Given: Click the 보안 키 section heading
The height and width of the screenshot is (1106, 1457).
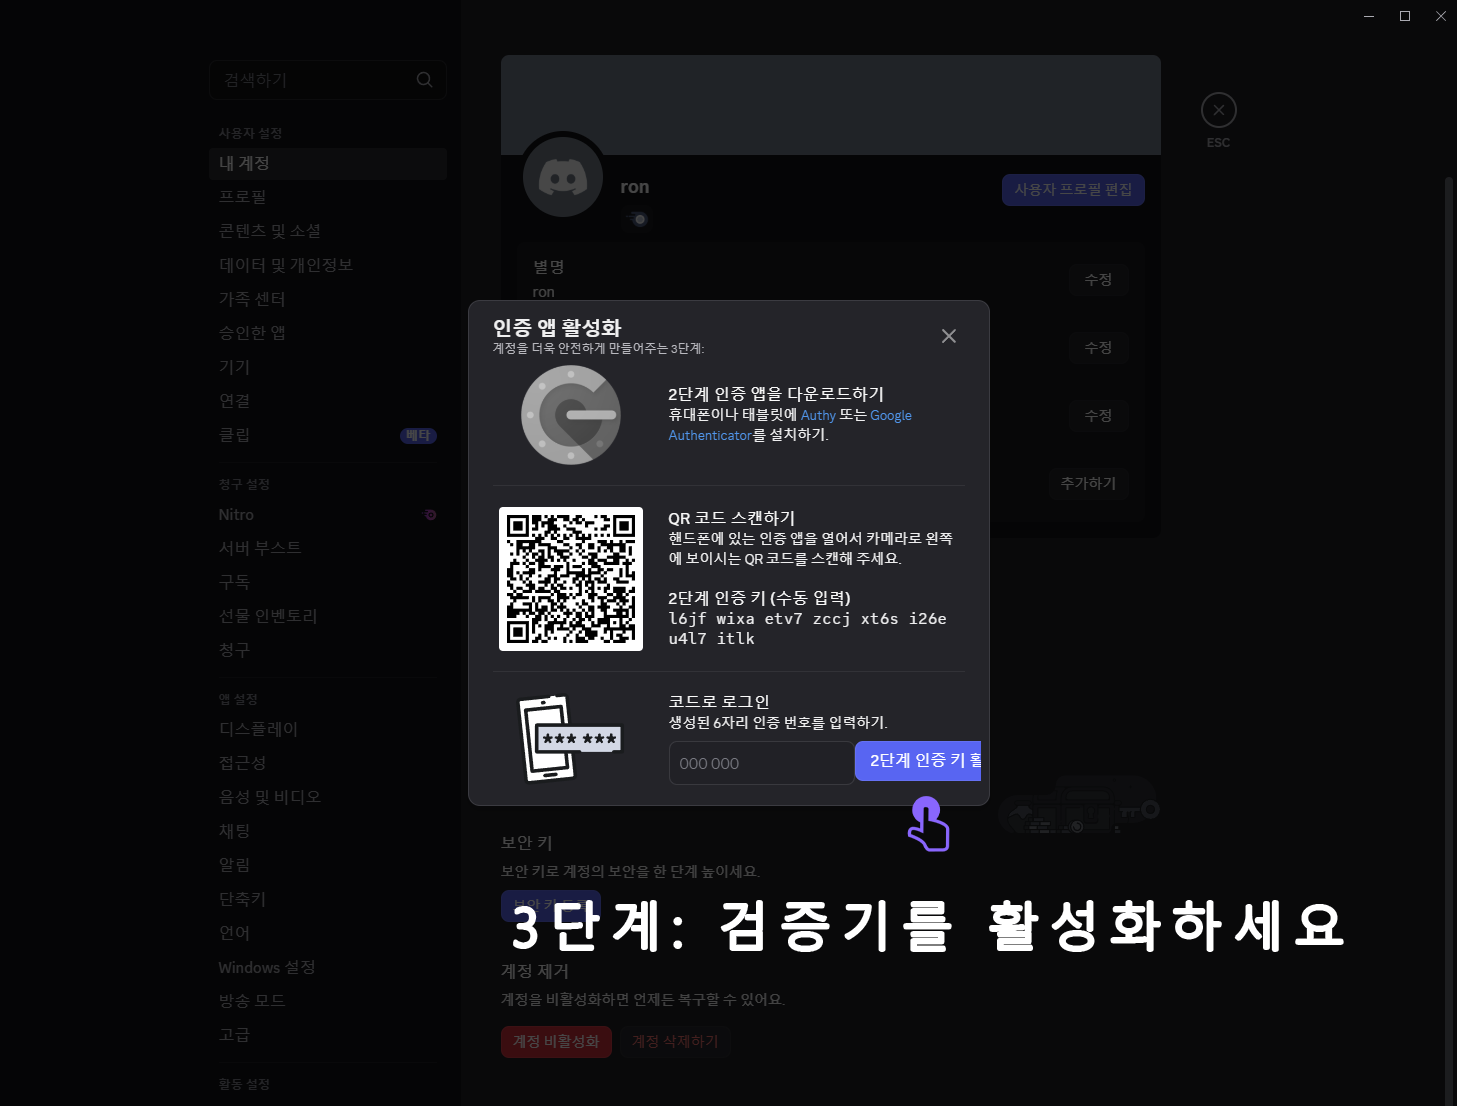Looking at the screenshot, I should coord(527,843).
